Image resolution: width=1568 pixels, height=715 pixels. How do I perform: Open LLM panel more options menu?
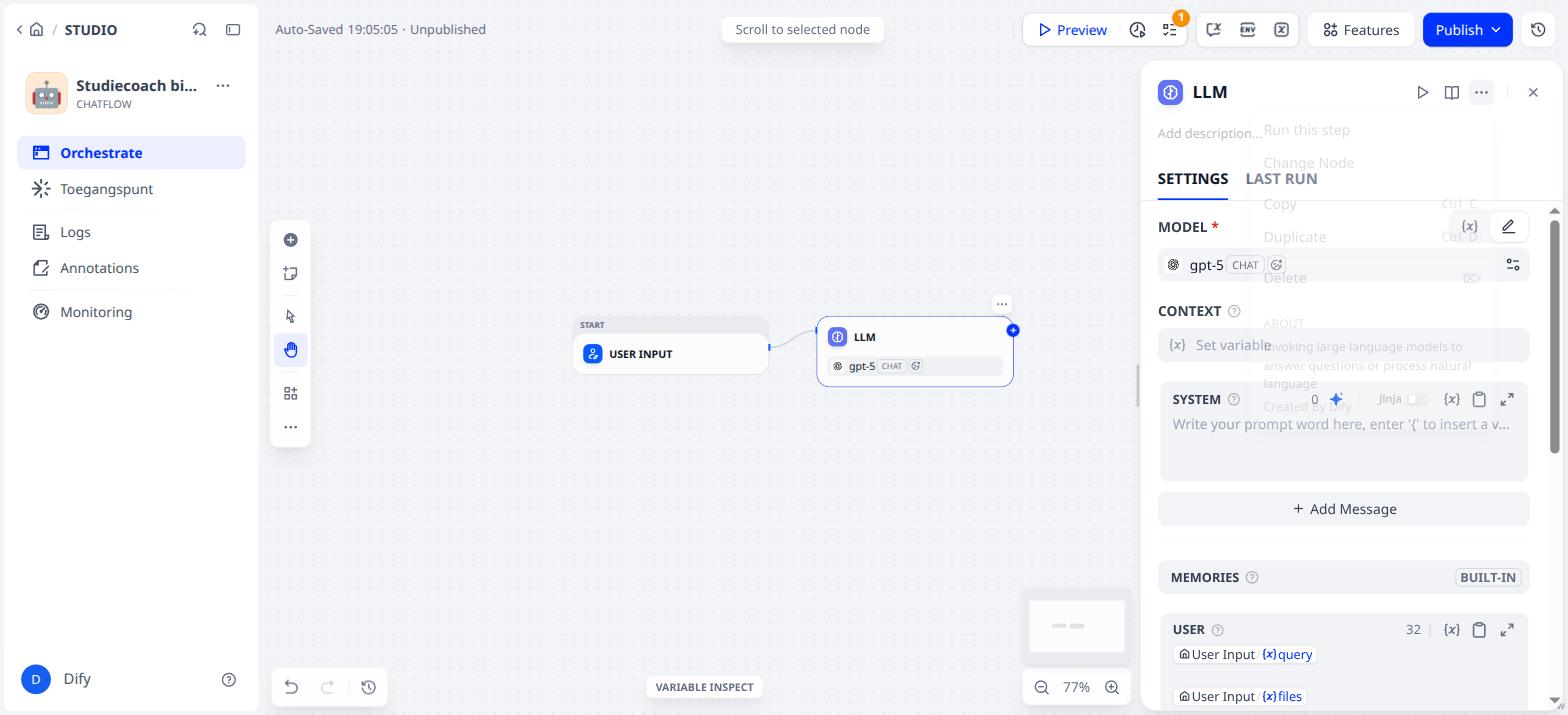pyautogui.click(x=1481, y=92)
